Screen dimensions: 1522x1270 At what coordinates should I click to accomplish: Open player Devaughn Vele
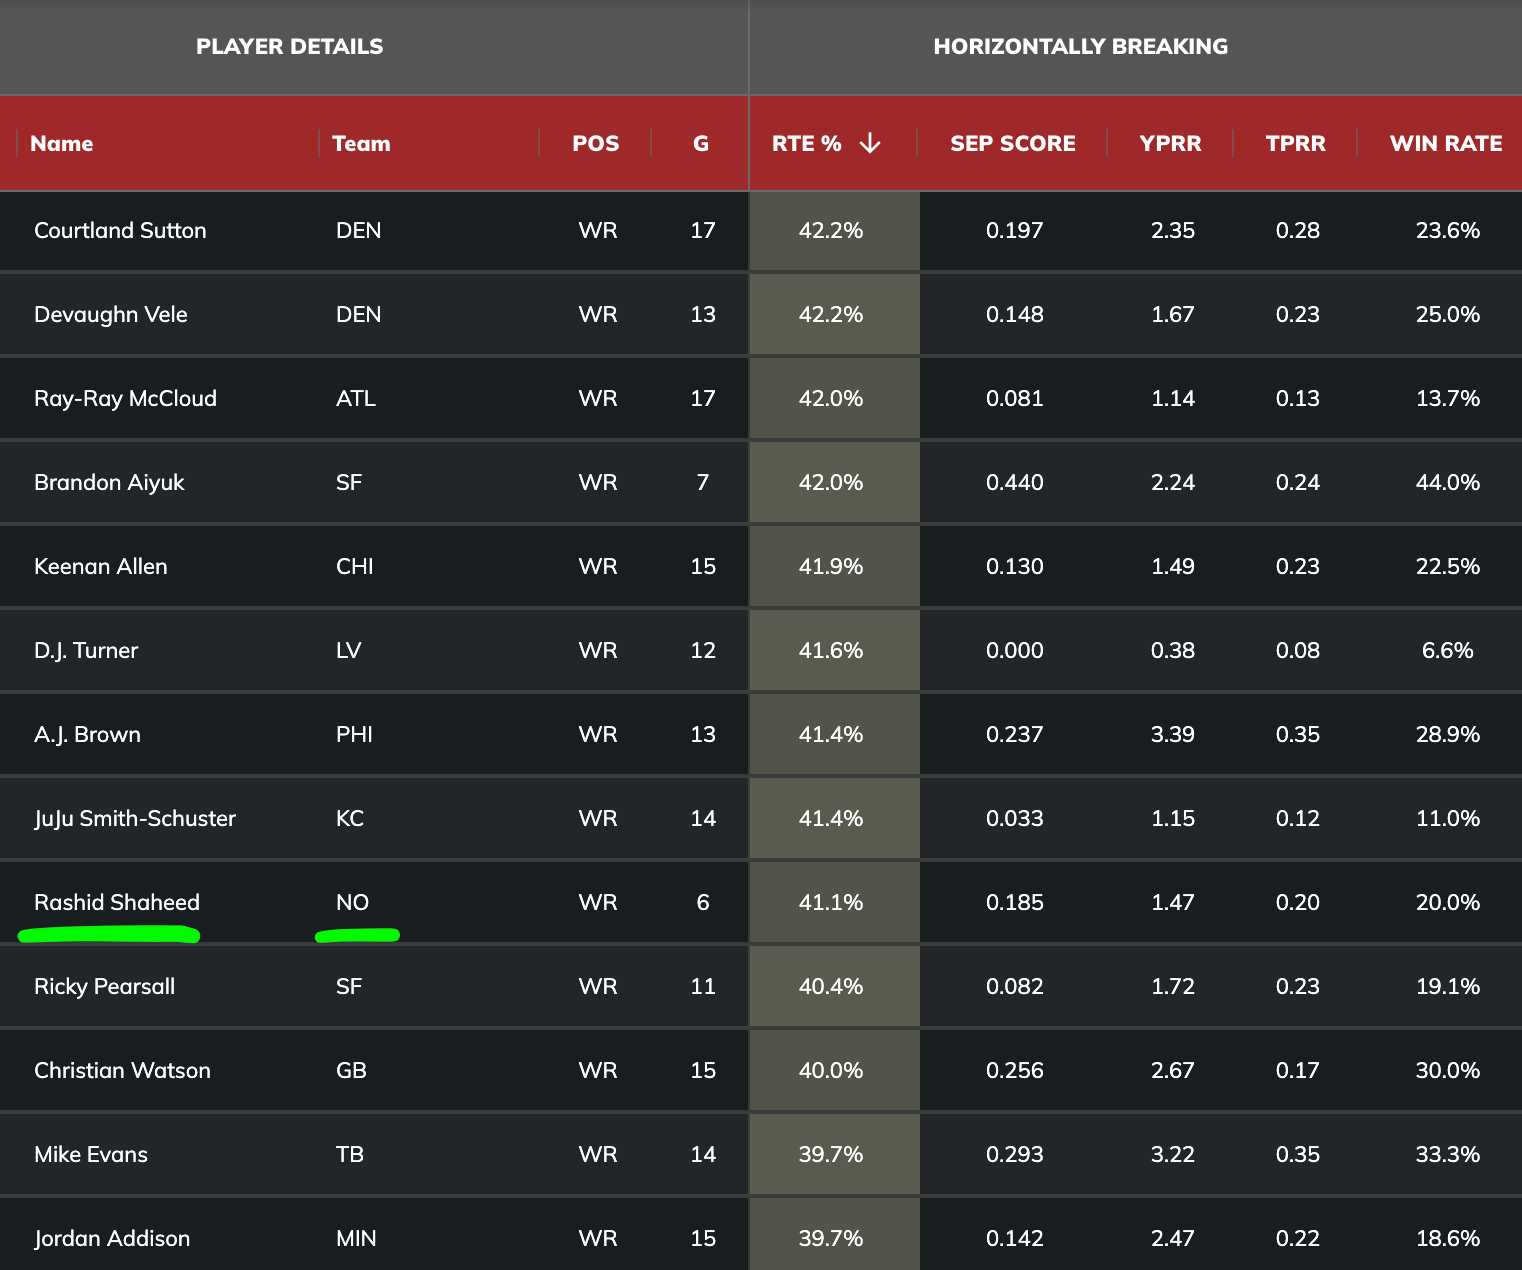click(x=111, y=314)
